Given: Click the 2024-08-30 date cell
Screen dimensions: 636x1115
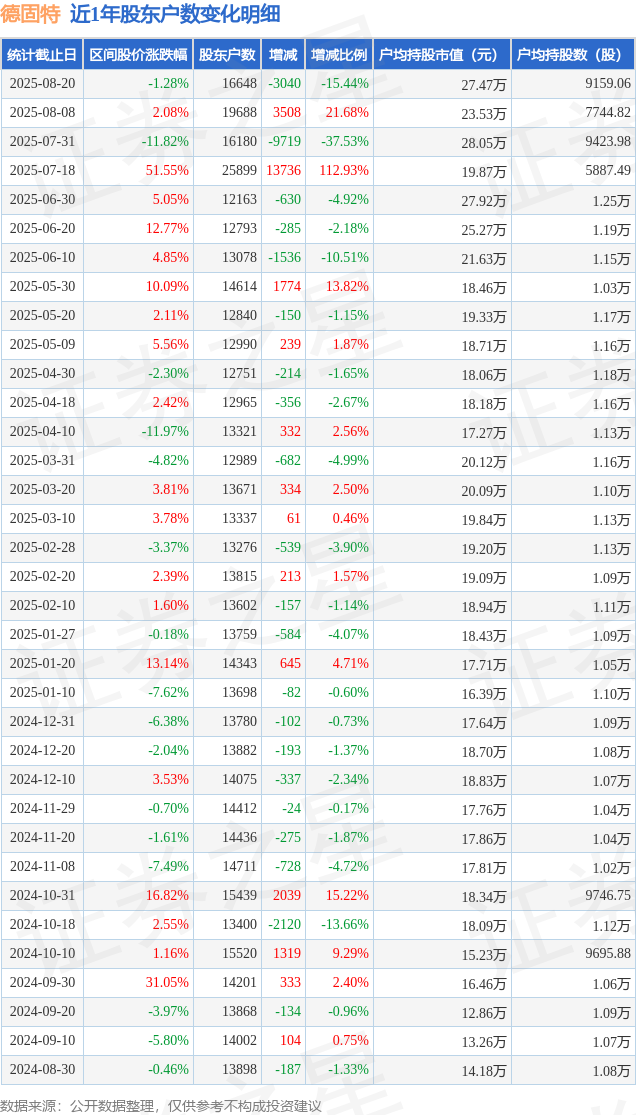Looking at the screenshot, I should [x=43, y=1069].
